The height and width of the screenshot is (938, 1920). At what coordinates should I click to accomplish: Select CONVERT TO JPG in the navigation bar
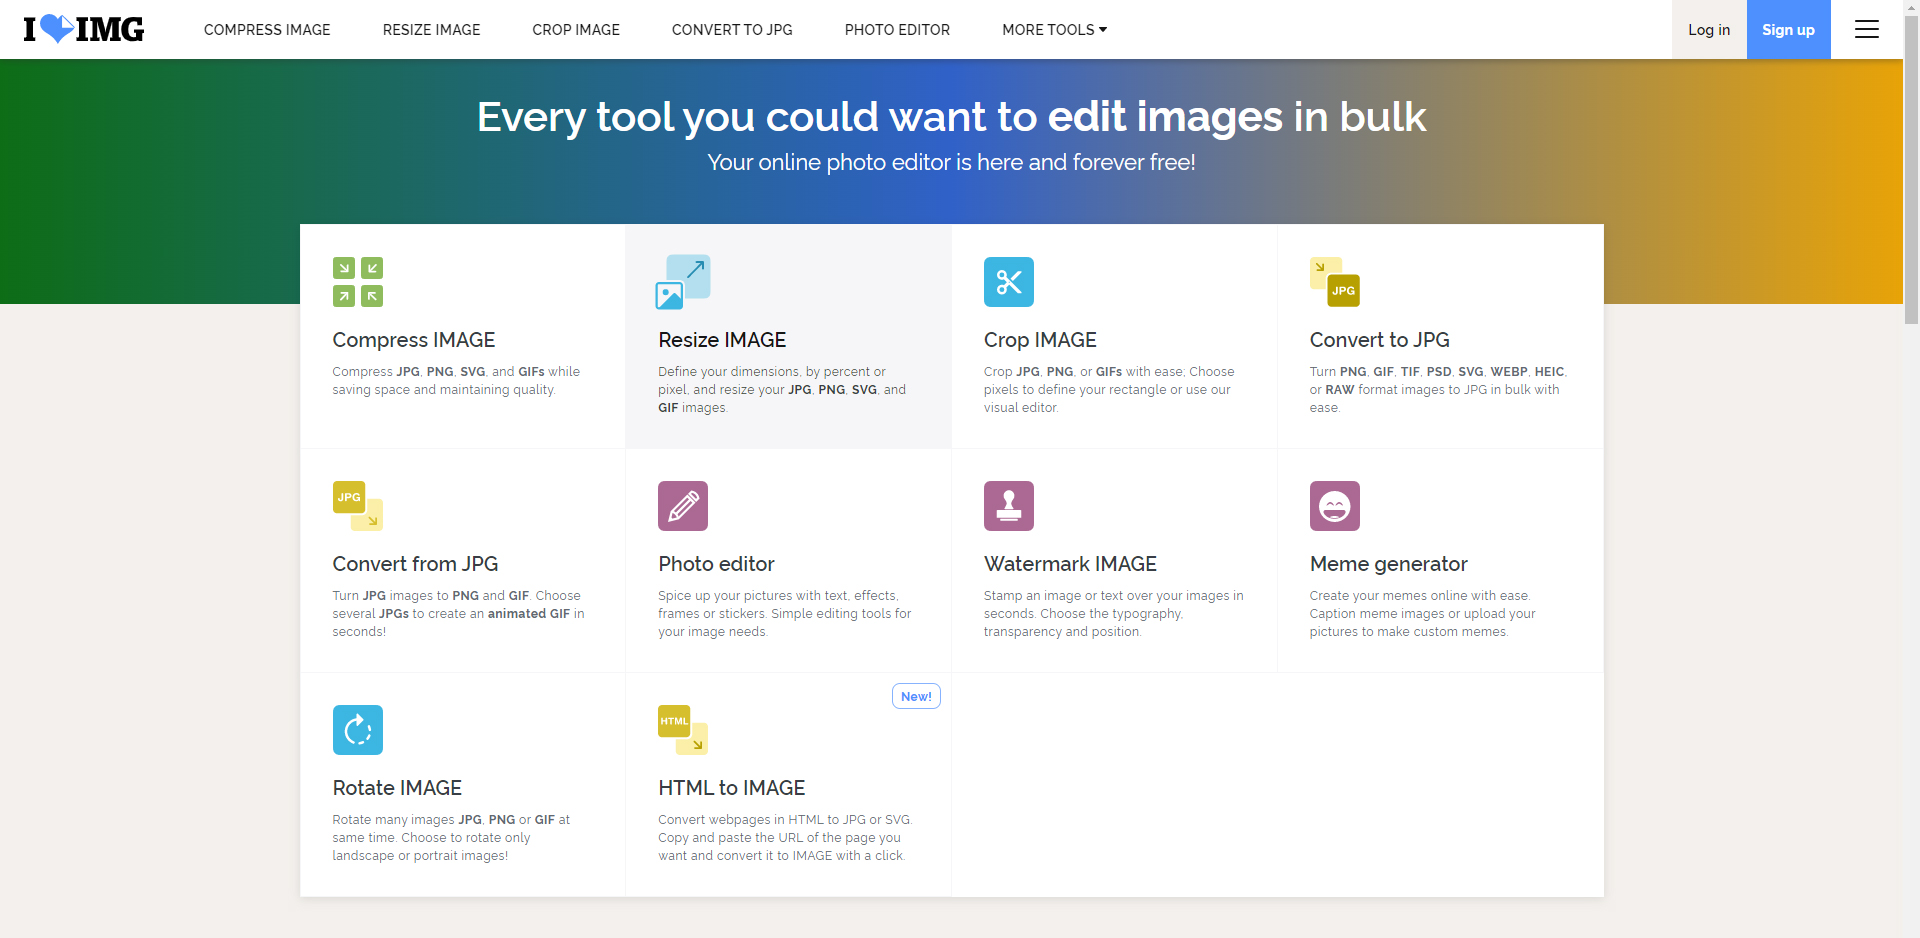click(x=732, y=30)
